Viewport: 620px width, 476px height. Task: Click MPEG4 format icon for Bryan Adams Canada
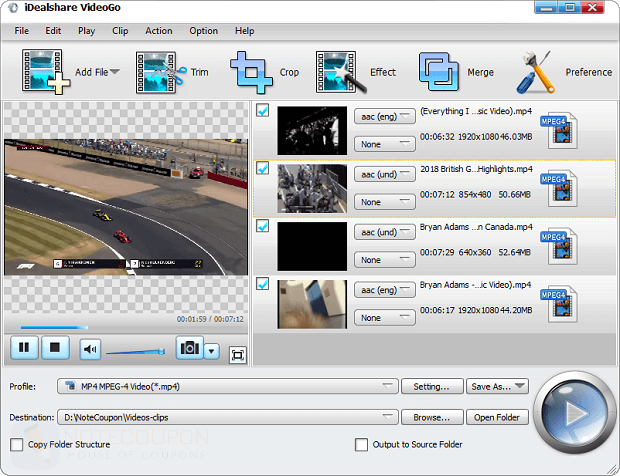(x=560, y=247)
